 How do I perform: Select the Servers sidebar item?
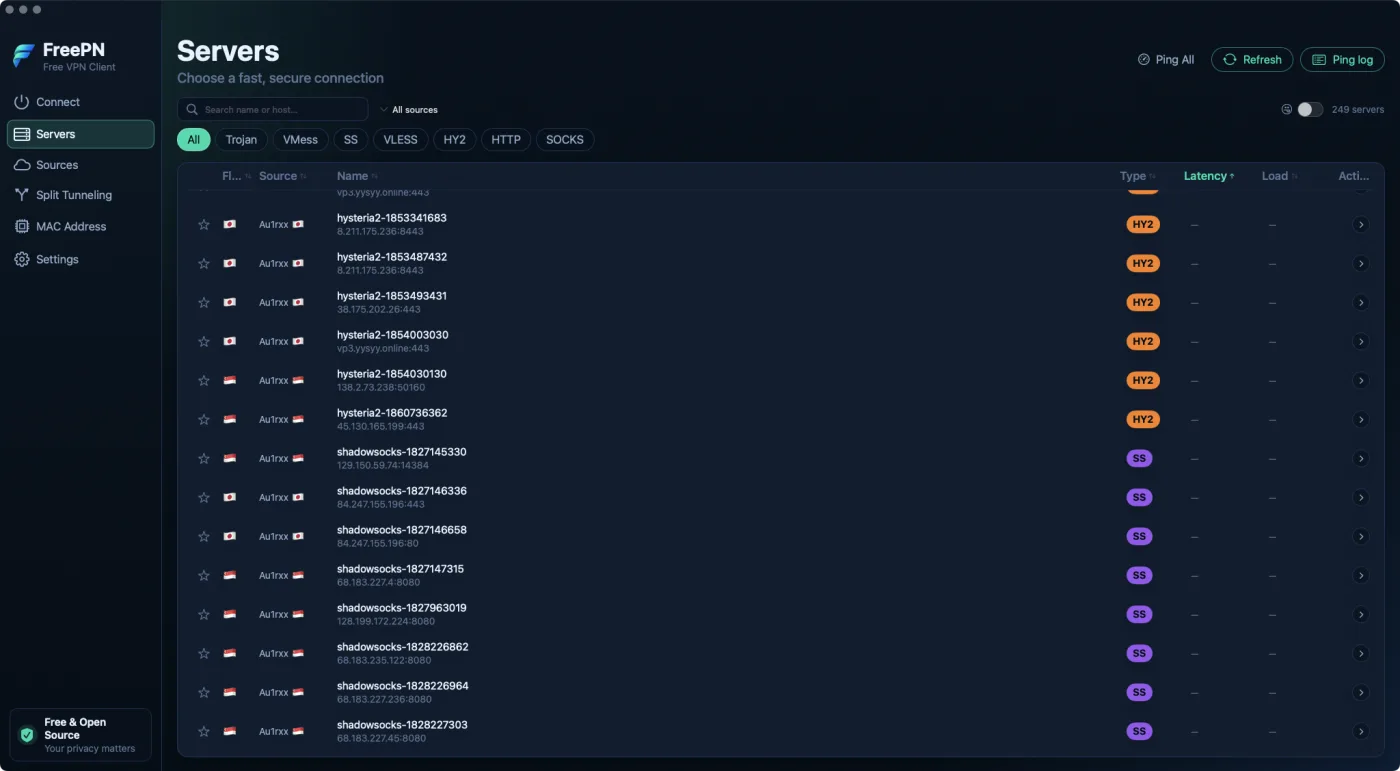pyautogui.click(x=80, y=134)
